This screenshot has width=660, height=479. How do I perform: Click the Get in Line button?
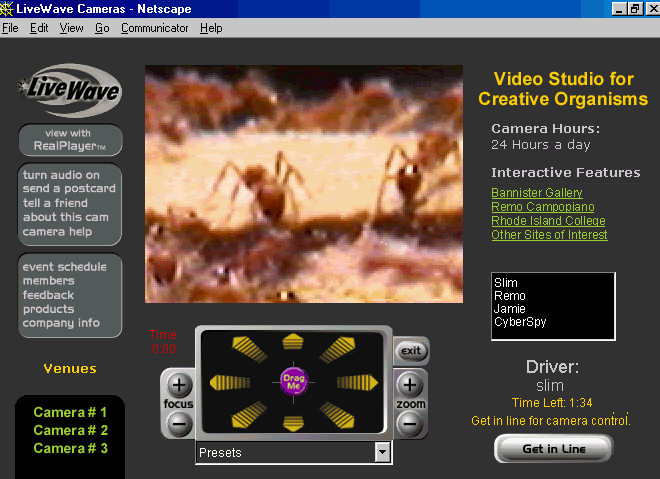coord(554,449)
